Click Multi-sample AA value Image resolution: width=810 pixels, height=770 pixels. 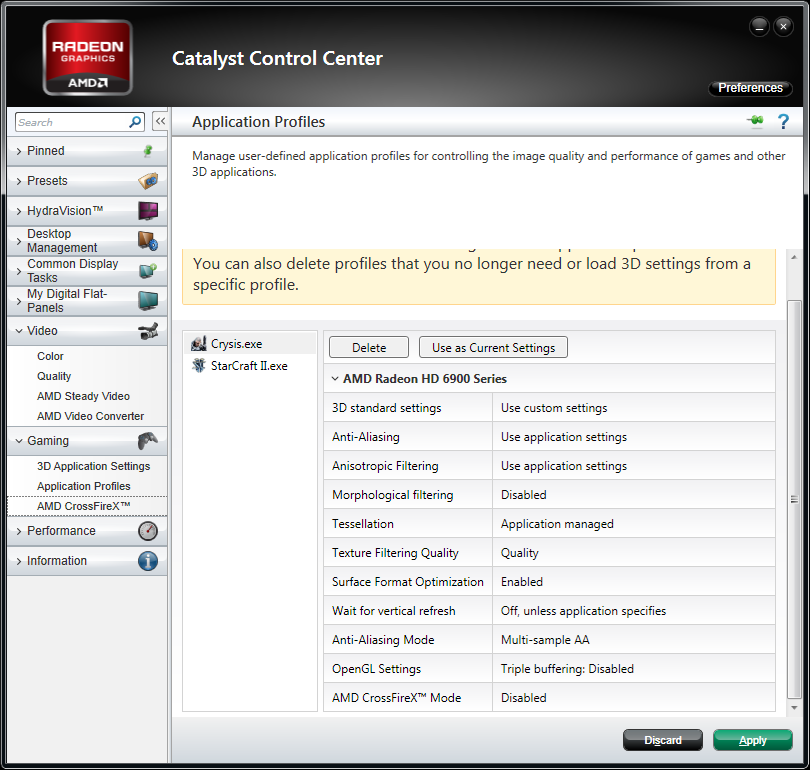545,640
